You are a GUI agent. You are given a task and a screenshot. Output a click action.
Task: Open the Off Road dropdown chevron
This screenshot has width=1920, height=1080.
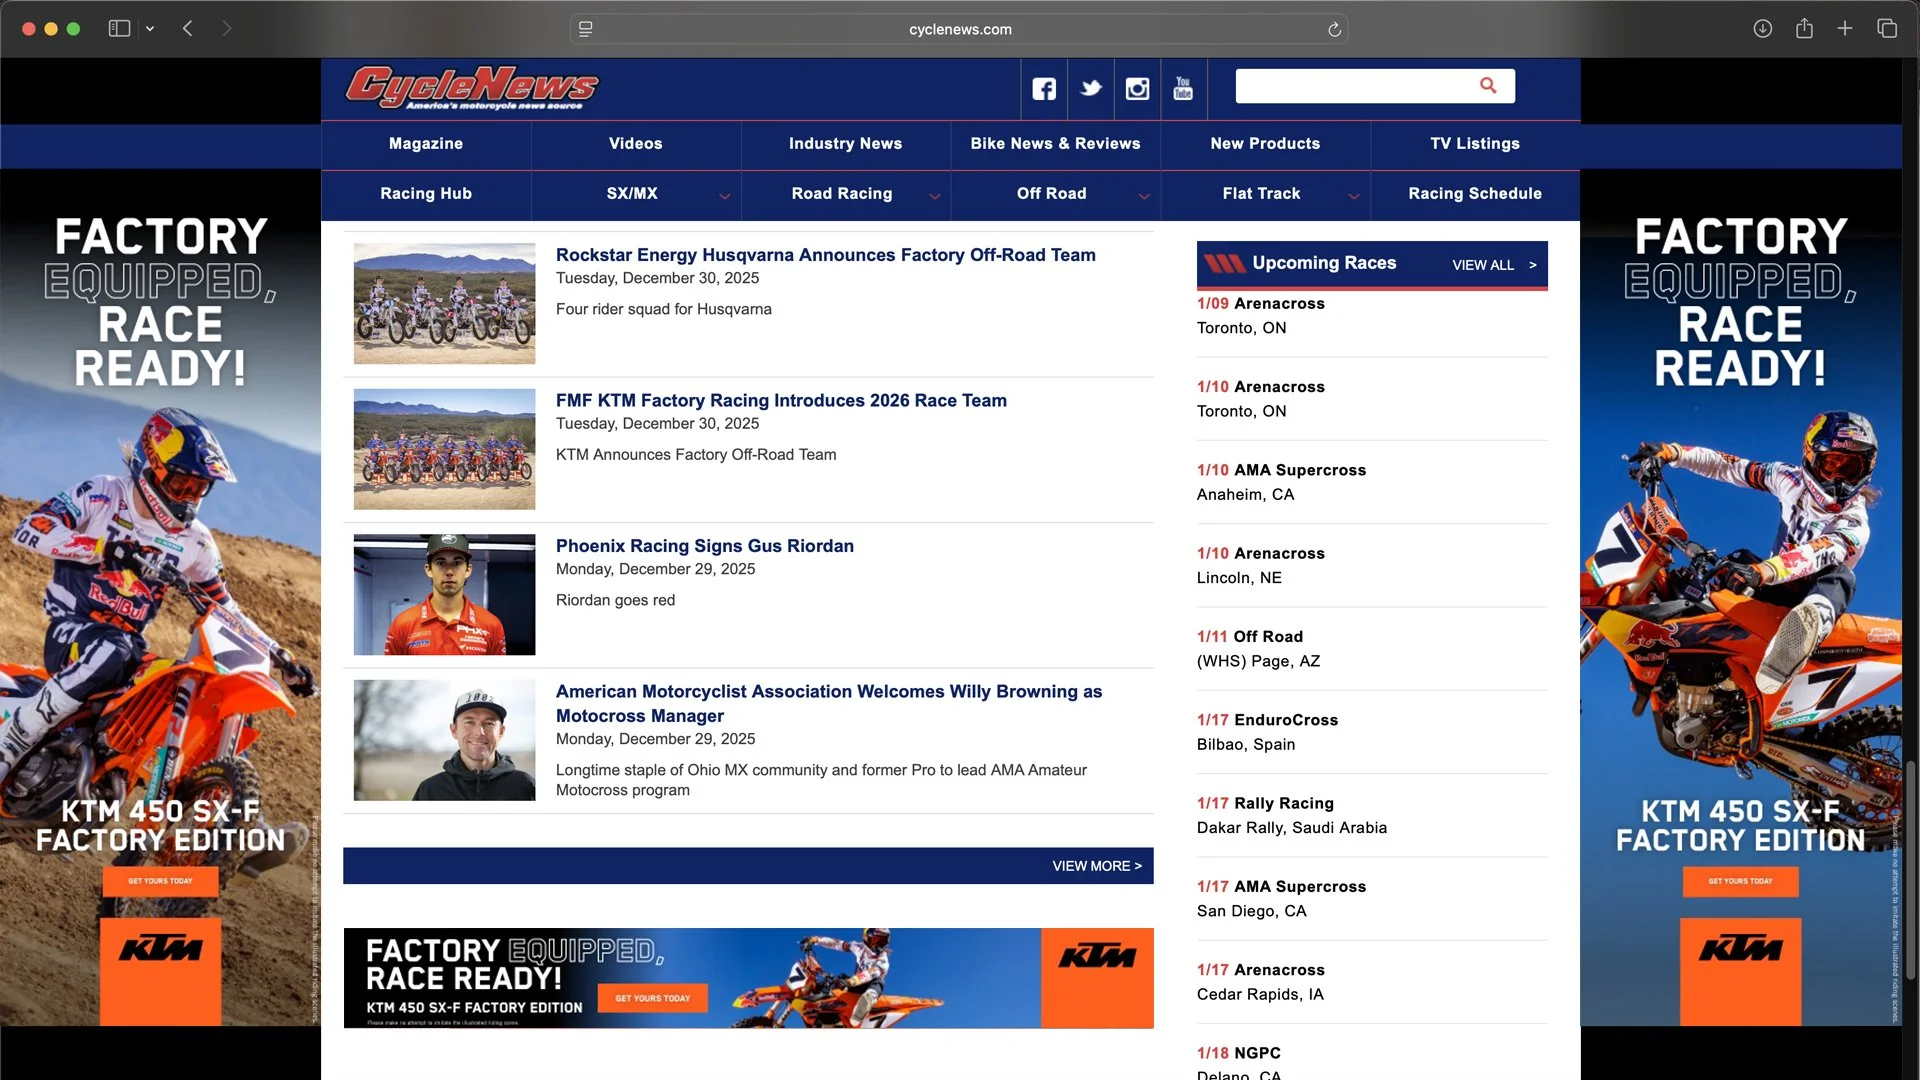coord(1144,196)
